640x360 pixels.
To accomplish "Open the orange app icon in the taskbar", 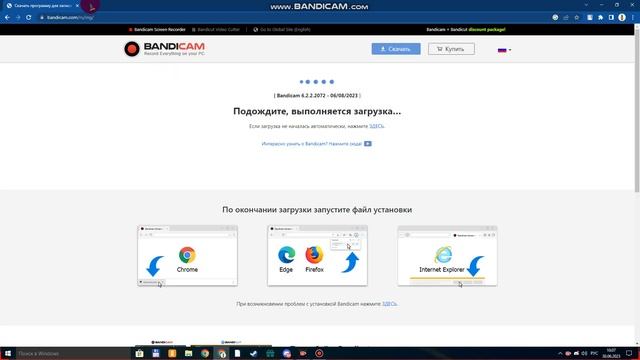I will (172, 353).
